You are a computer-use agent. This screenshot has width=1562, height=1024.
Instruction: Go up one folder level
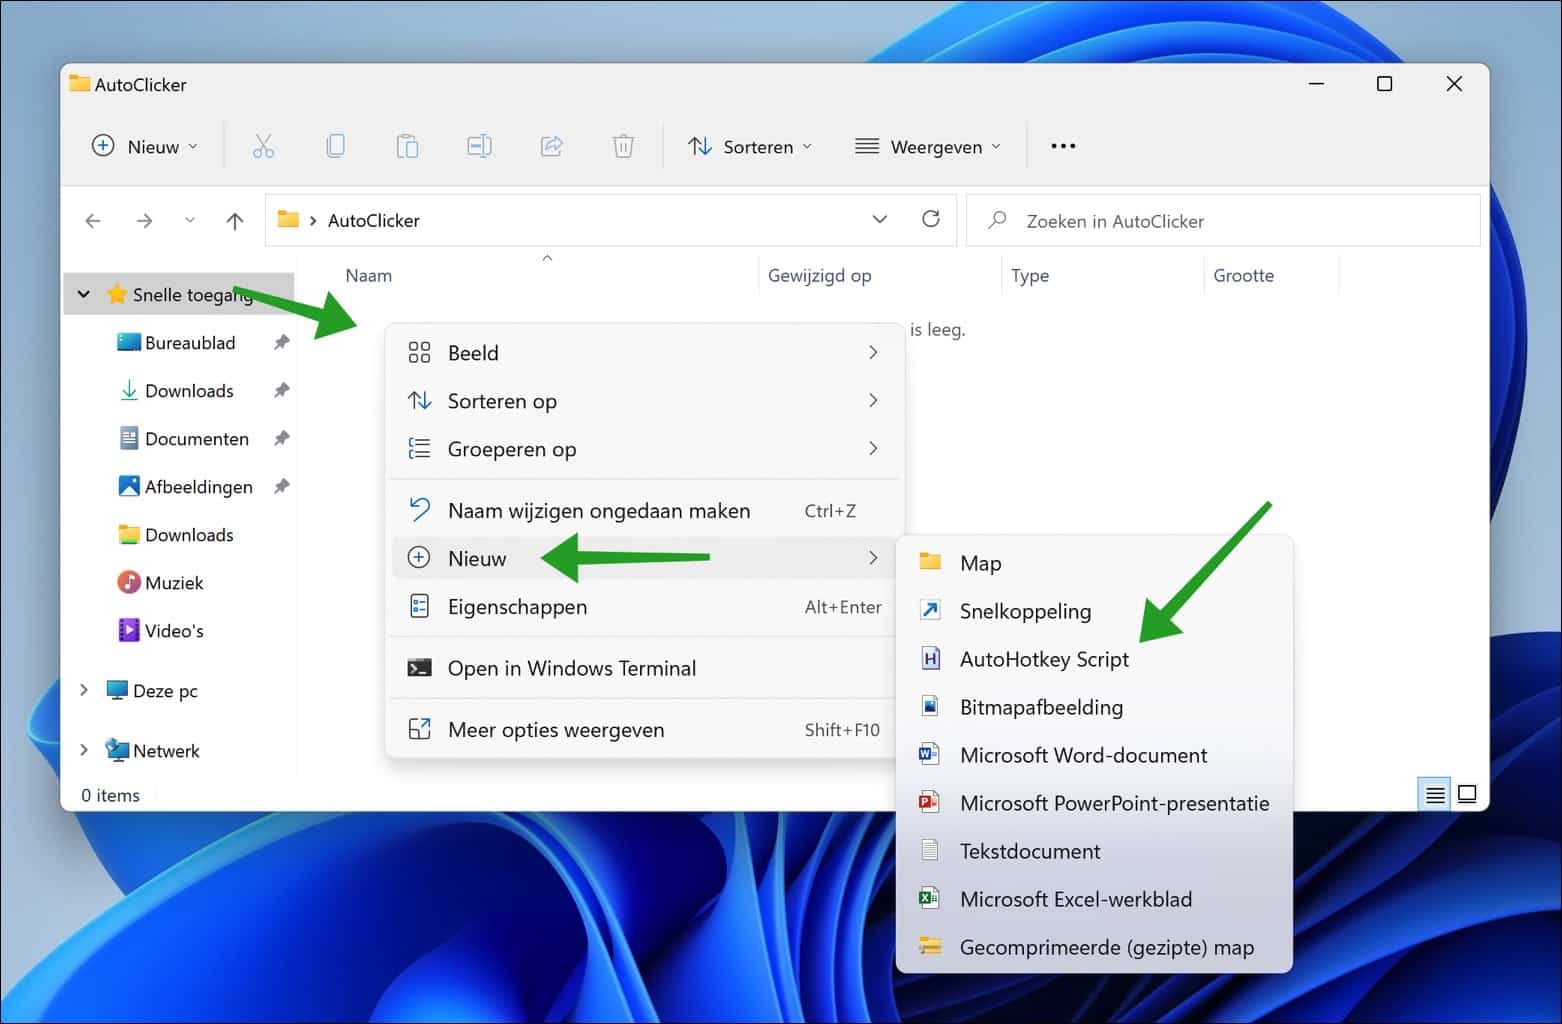point(235,221)
